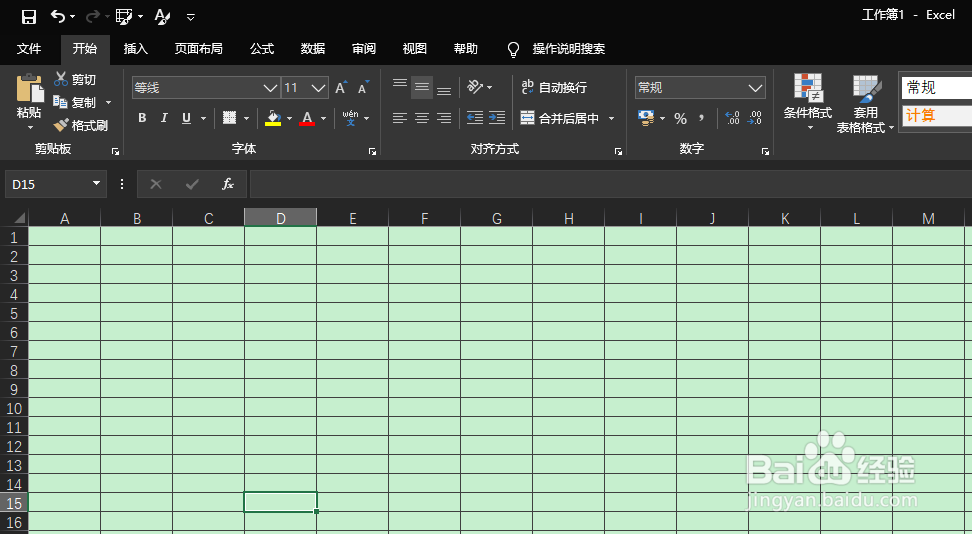The image size is (972, 534).
Task: Open the Font group dialog launcher
Action: [373, 151]
